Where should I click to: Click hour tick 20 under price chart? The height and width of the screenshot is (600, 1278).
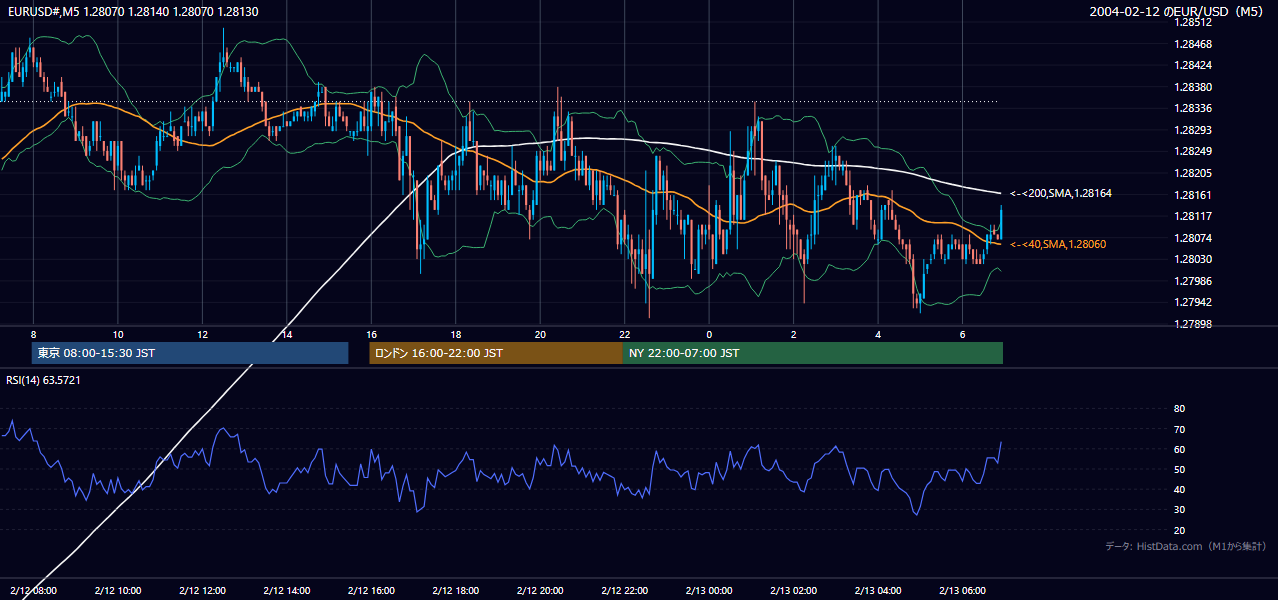(541, 334)
